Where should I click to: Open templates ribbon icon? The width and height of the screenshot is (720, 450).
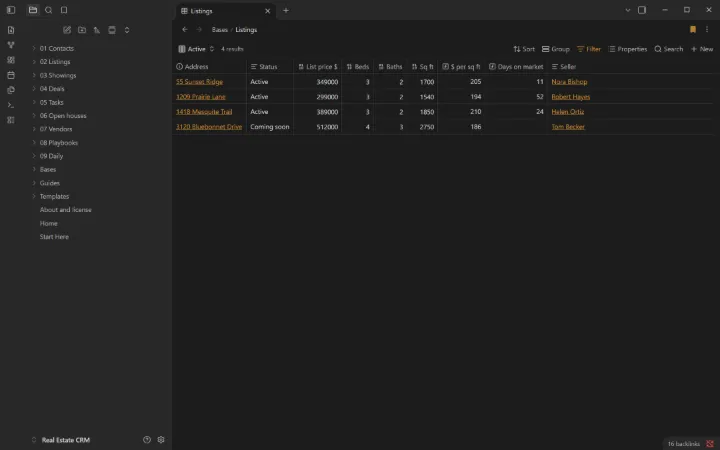(x=11, y=90)
